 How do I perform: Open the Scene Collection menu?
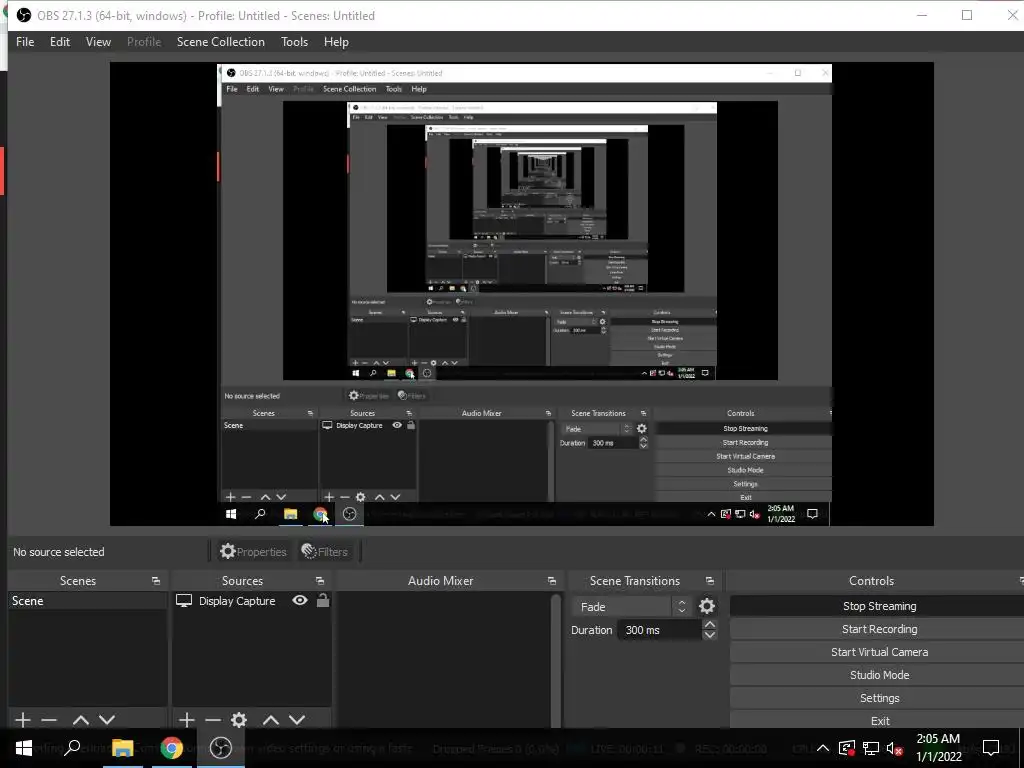221,42
